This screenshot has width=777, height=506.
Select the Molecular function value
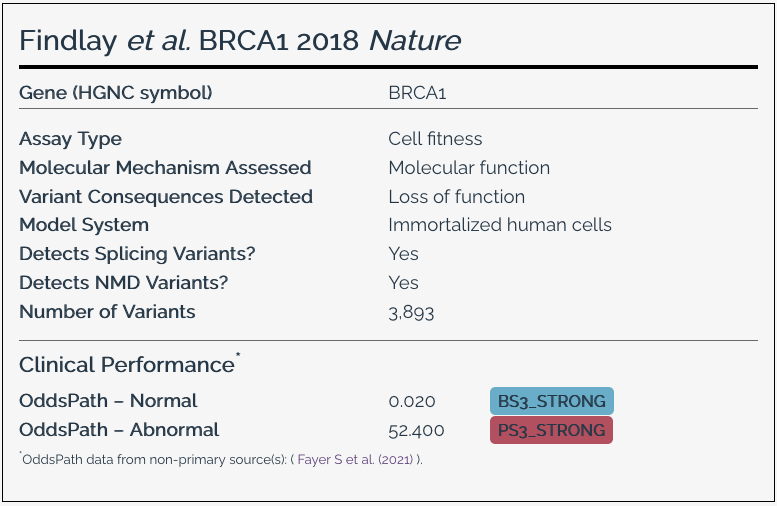[x=469, y=168]
